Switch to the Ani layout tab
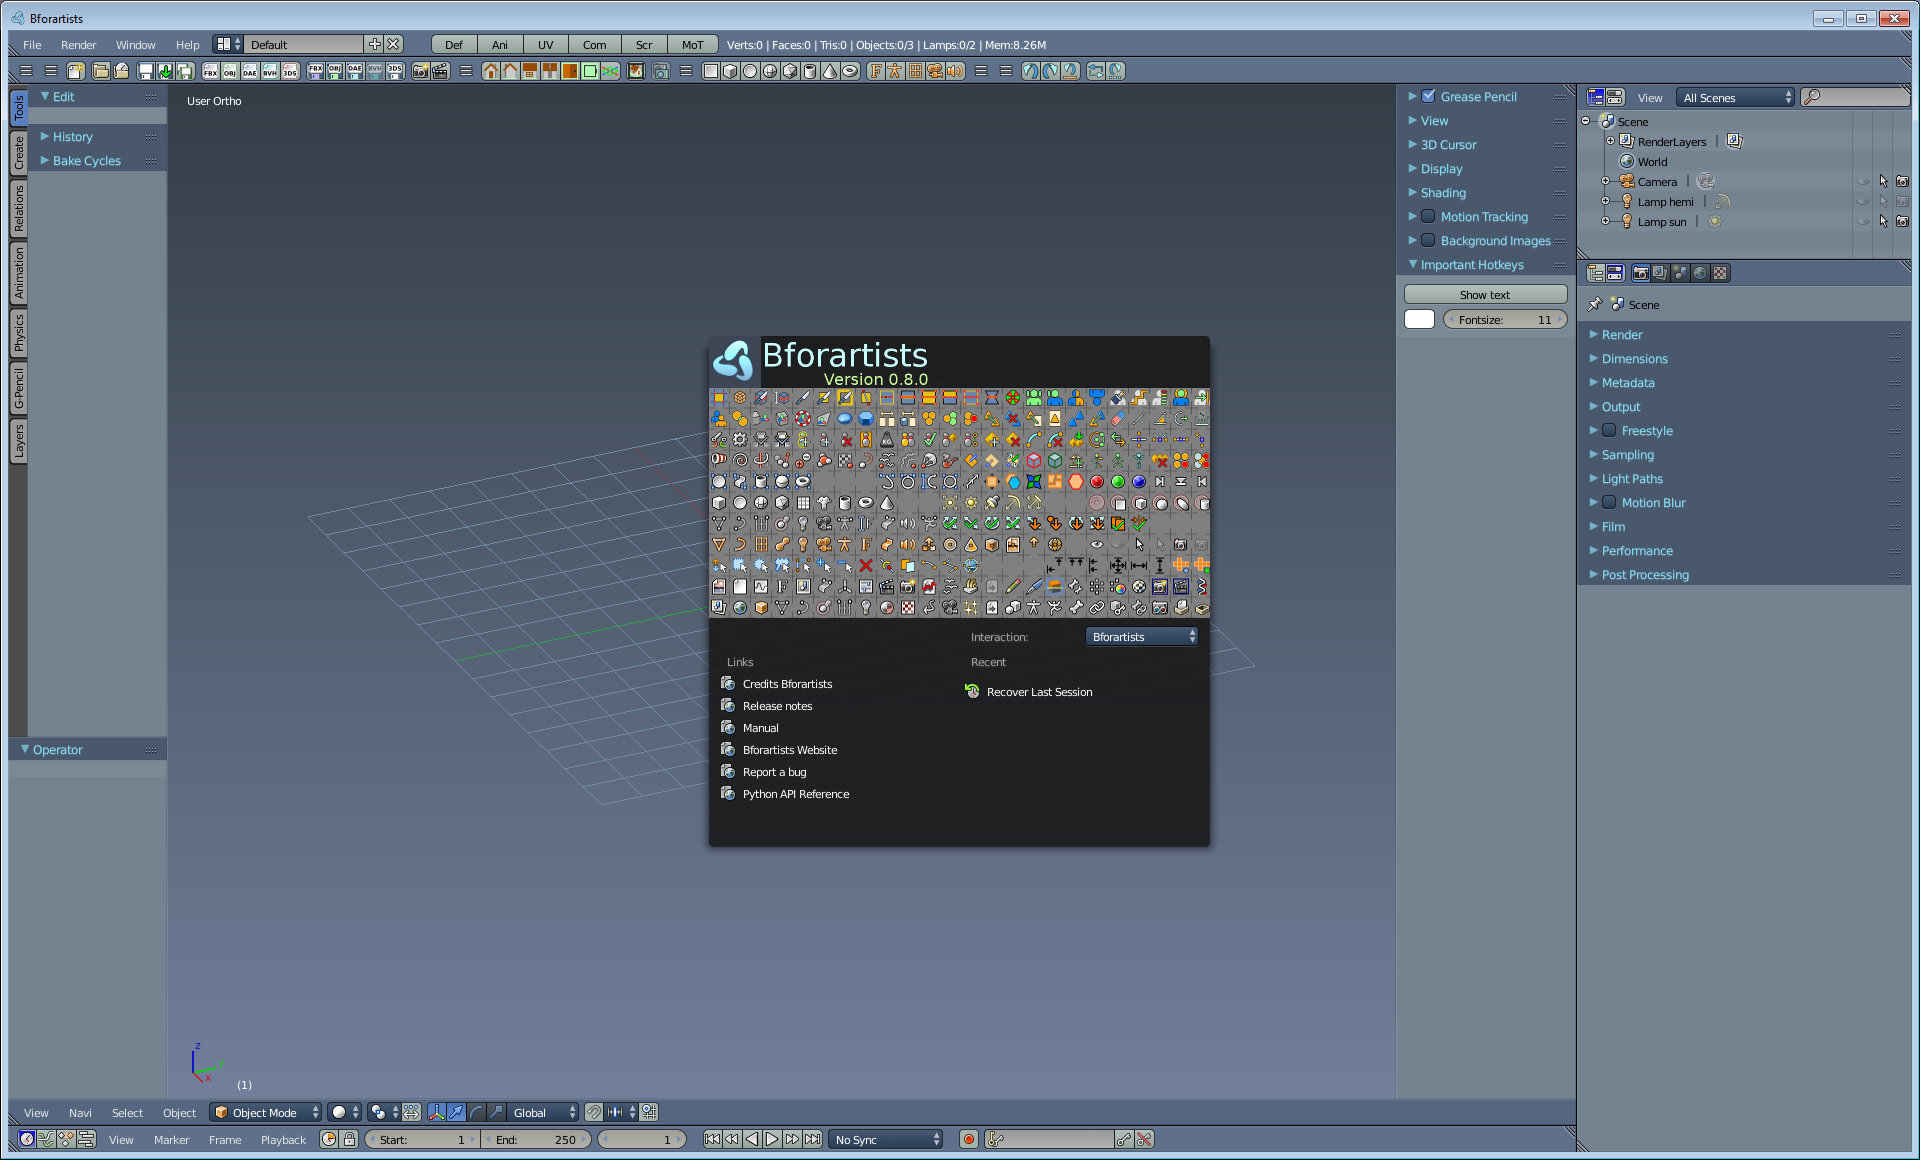This screenshot has width=1920, height=1160. pos(500,44)
